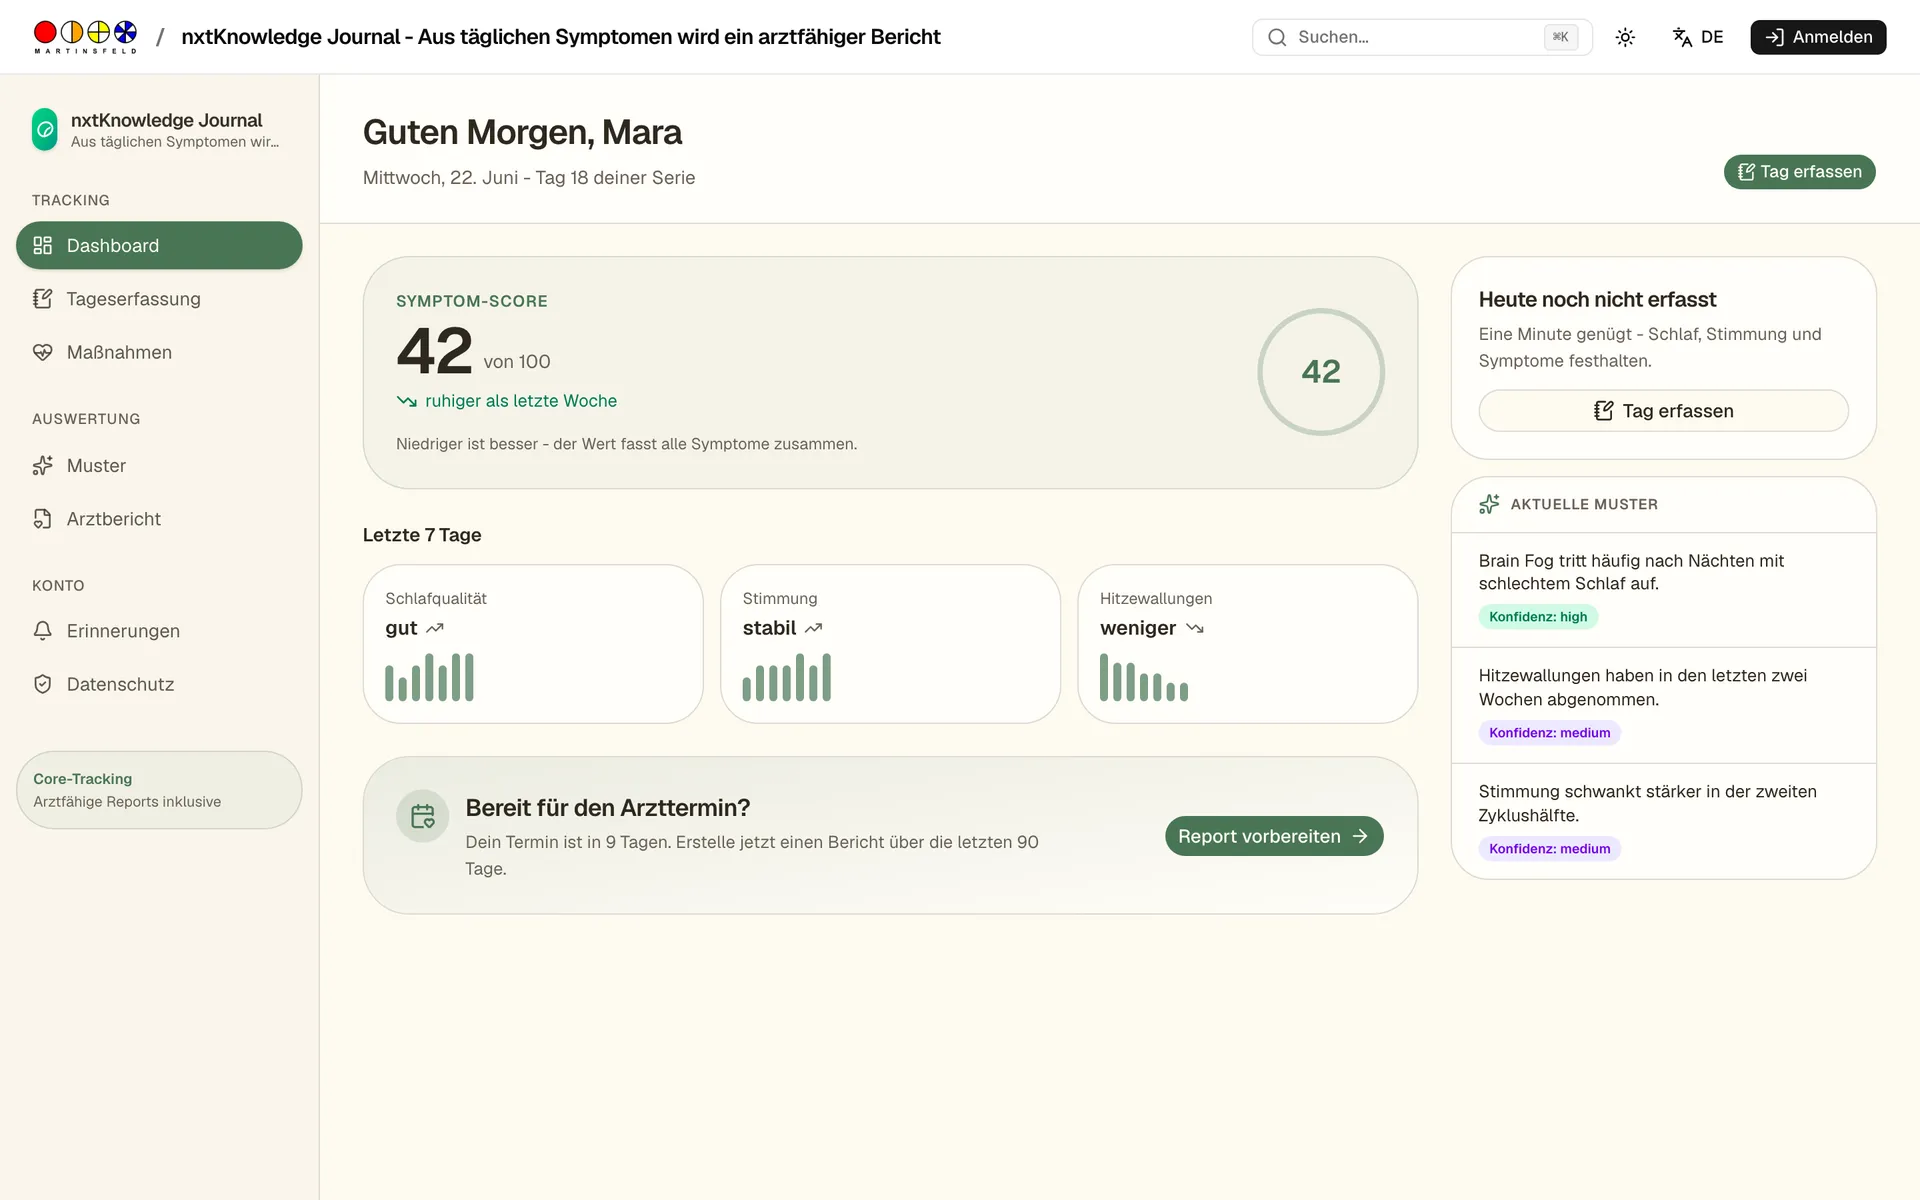Viewport: 1920px width, 1200px height.
Task: Click the trend-down arrow next to weniger
Action: (1194, 628)
